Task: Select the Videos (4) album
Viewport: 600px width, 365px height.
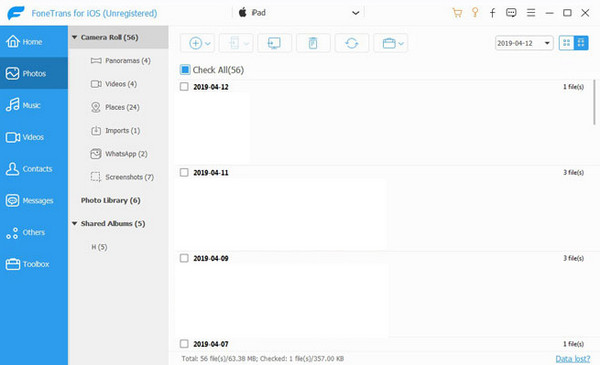Action: 114,84
